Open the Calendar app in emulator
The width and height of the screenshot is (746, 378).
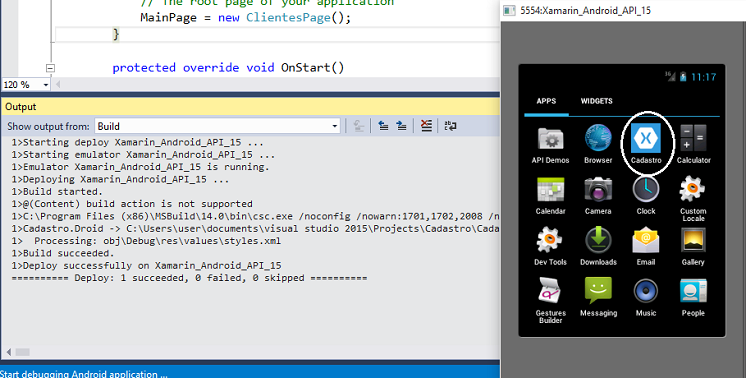click(x=550, y=195)
